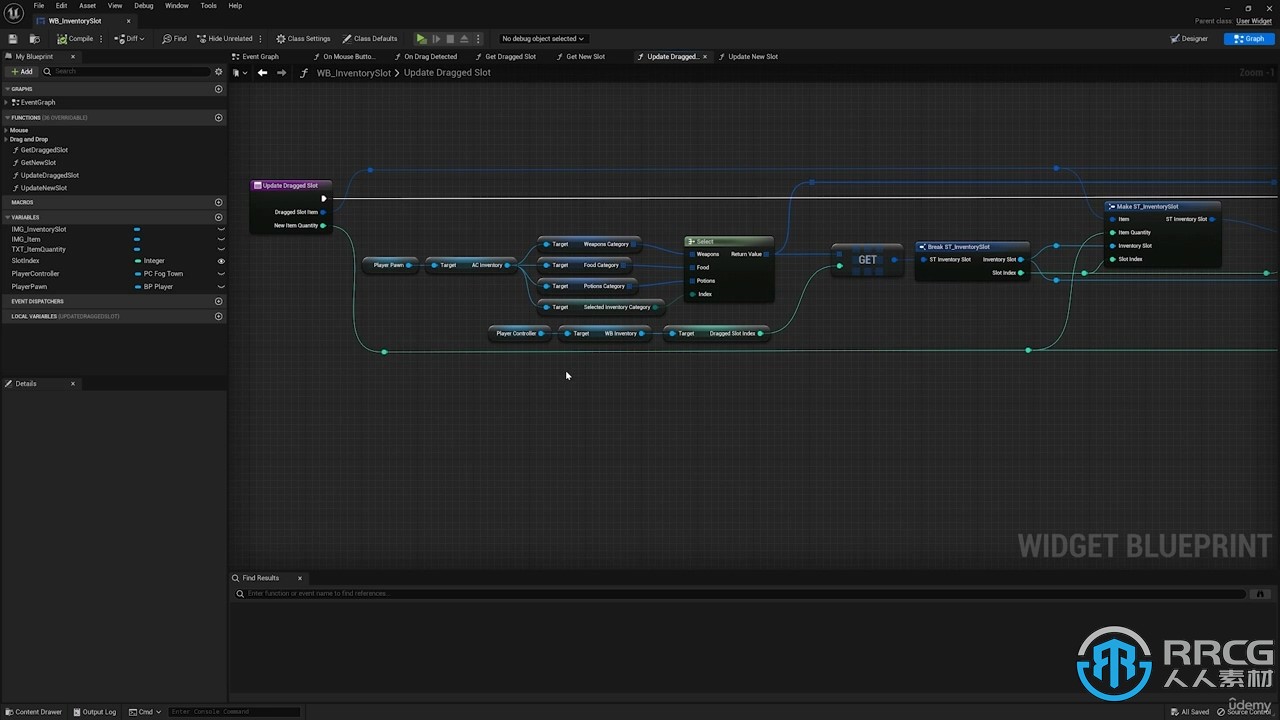Toggle SlotIndex variable visibility eye
Screen dimensions: 1280x720
[221, 261]
